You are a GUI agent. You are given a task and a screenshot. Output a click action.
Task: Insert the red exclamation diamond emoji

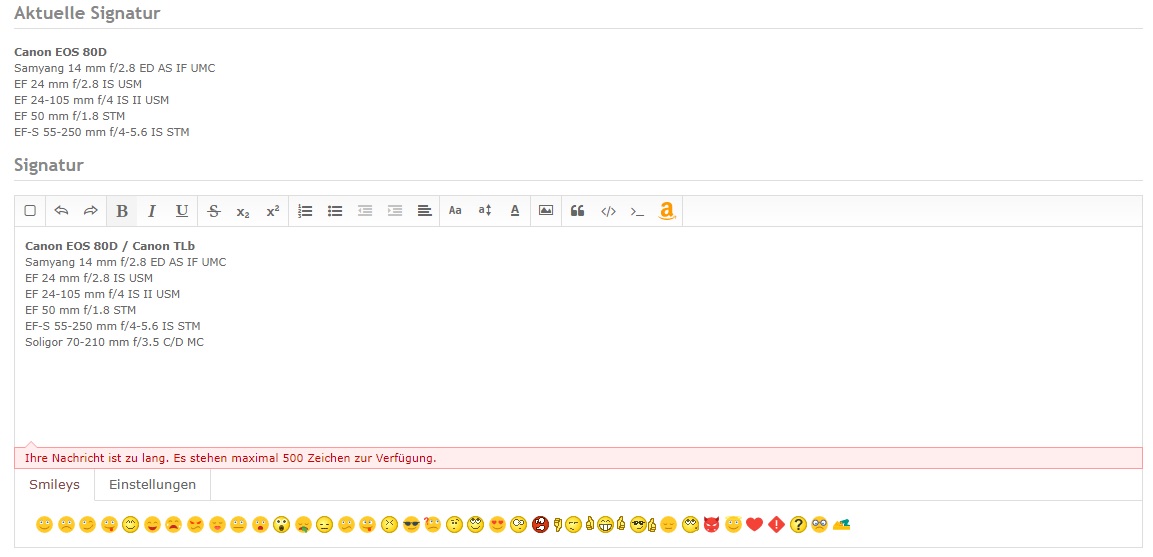point(776,525)
